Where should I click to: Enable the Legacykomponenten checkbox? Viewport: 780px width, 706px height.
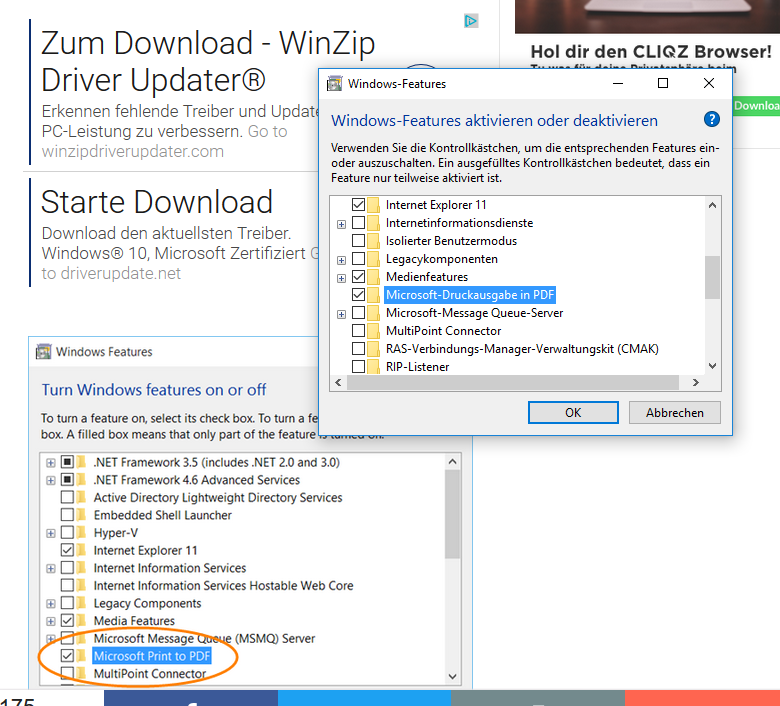tap(358, 259)
